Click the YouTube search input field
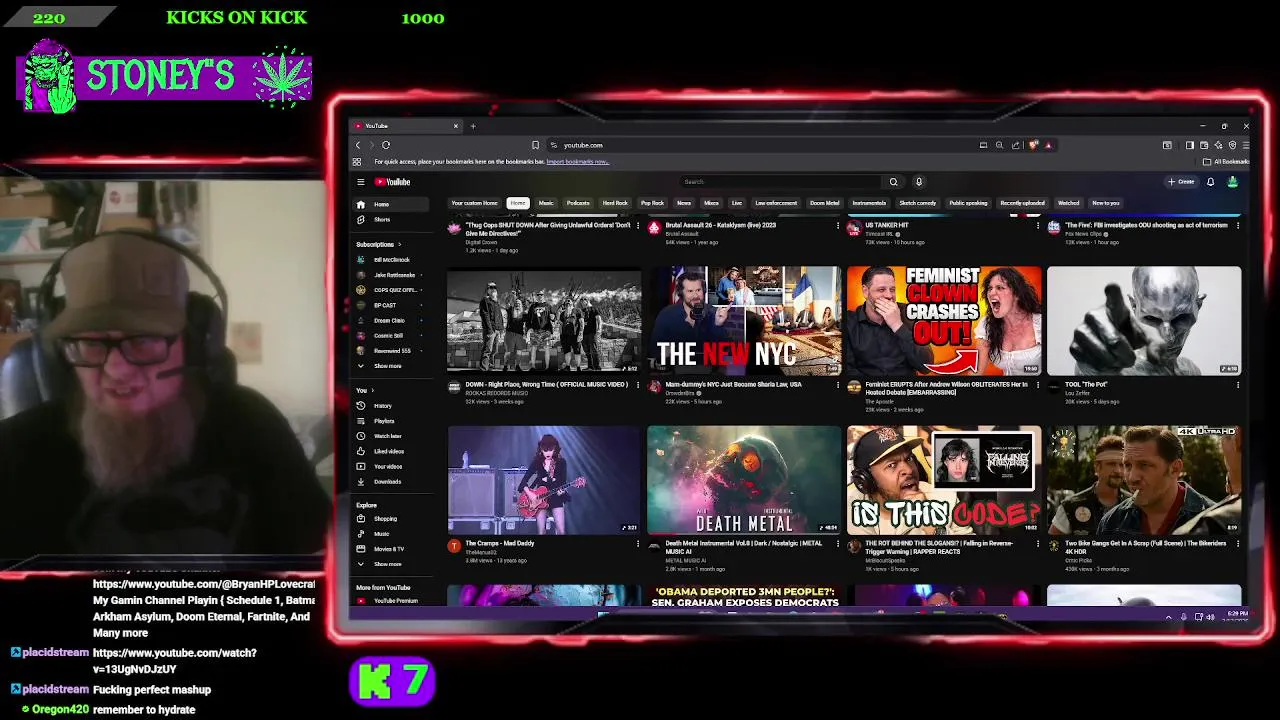 [780, 182]
